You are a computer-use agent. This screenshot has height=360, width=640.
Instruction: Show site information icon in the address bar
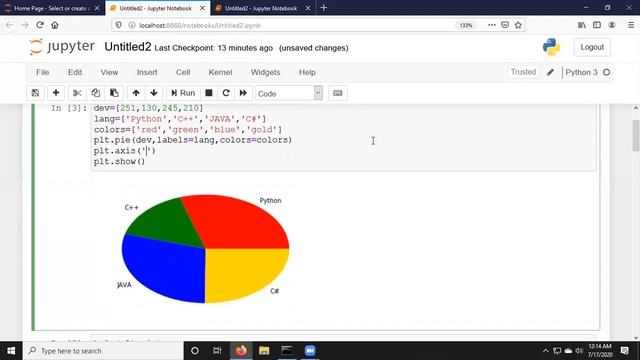[x=132, y=25]
